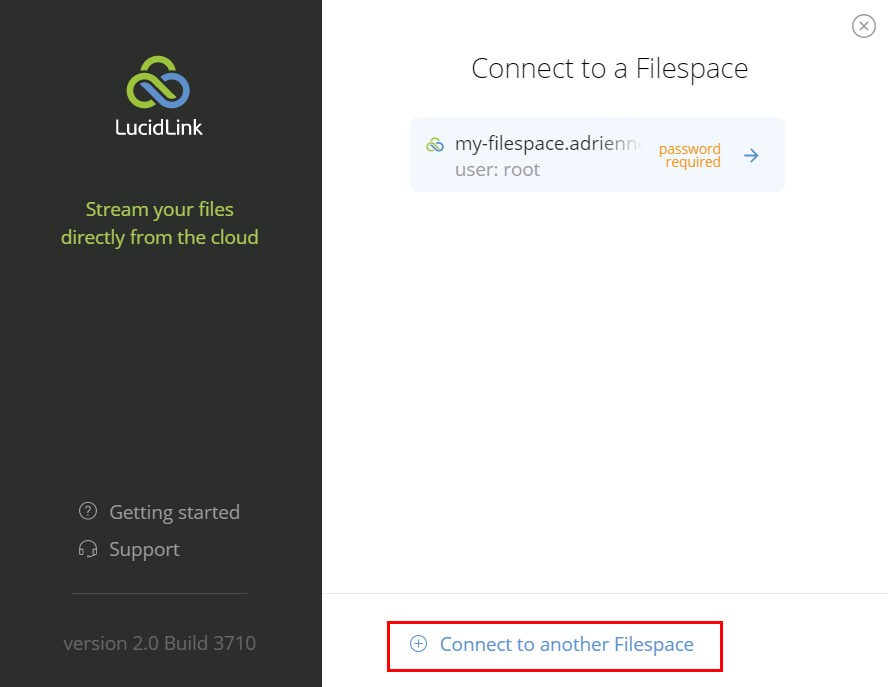The height and width of the screenshot is (687, 888).
Task: Click the user: root text
Action: coord(497,169)
